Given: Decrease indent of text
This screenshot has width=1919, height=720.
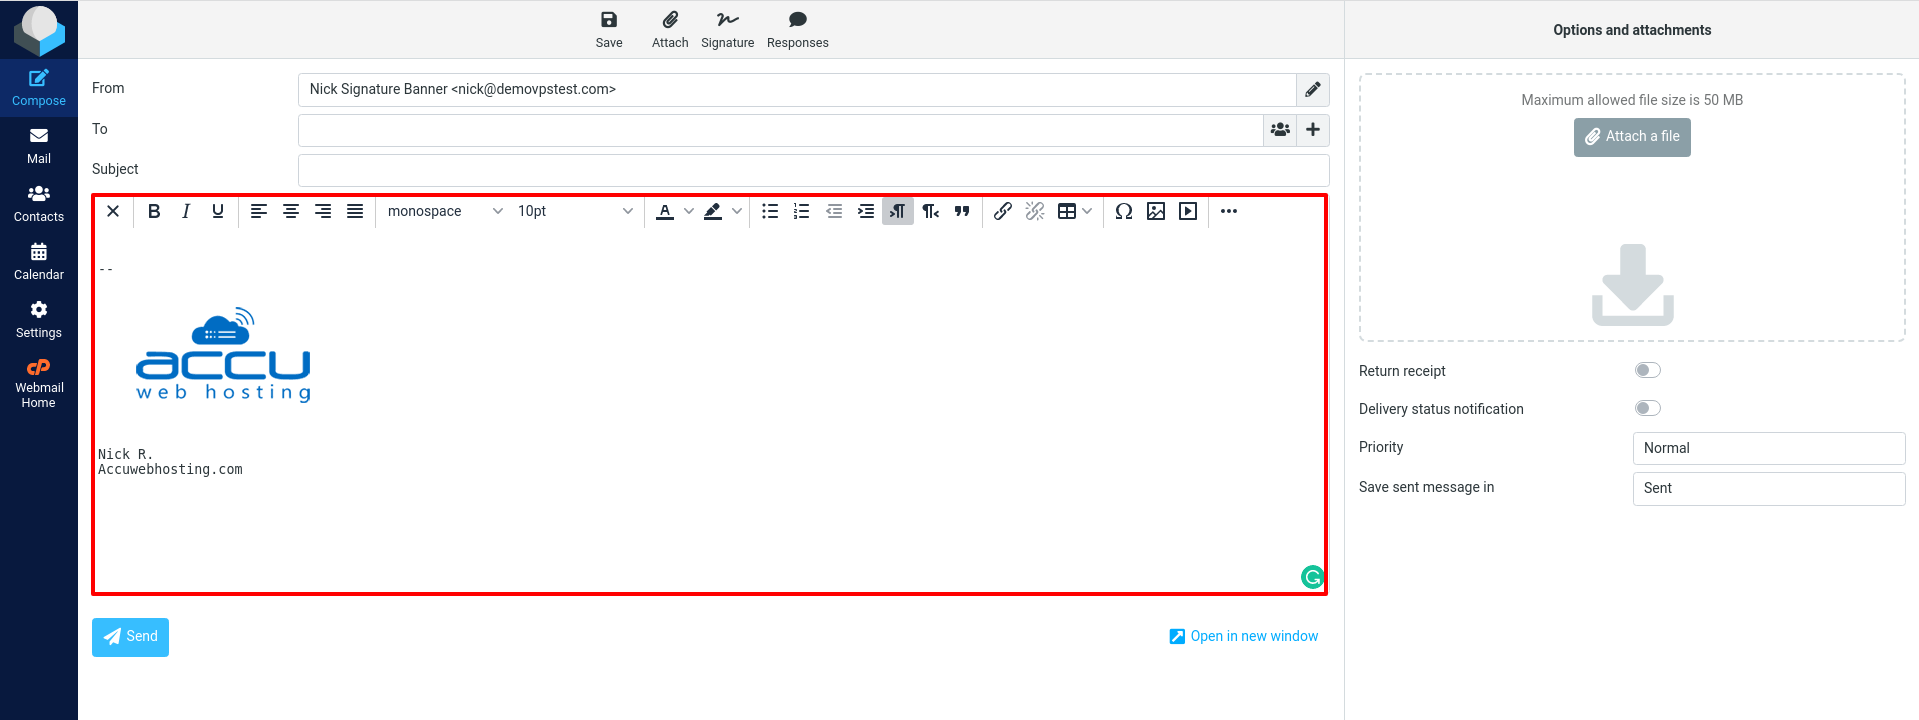Looking at the screenshot, I should pyautogui.click(x=834, y=211).
